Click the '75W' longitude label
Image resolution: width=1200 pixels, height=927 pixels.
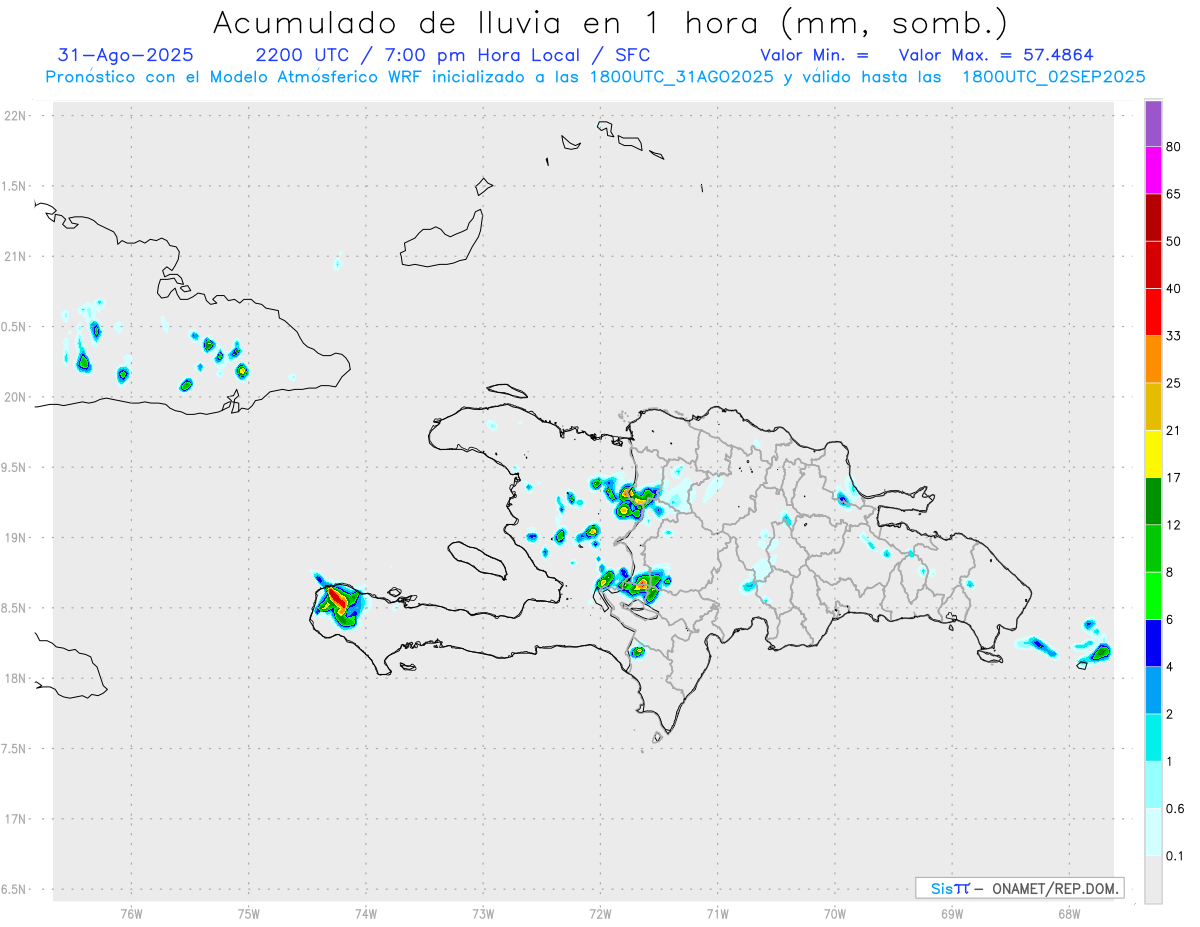tap(249, 914)
